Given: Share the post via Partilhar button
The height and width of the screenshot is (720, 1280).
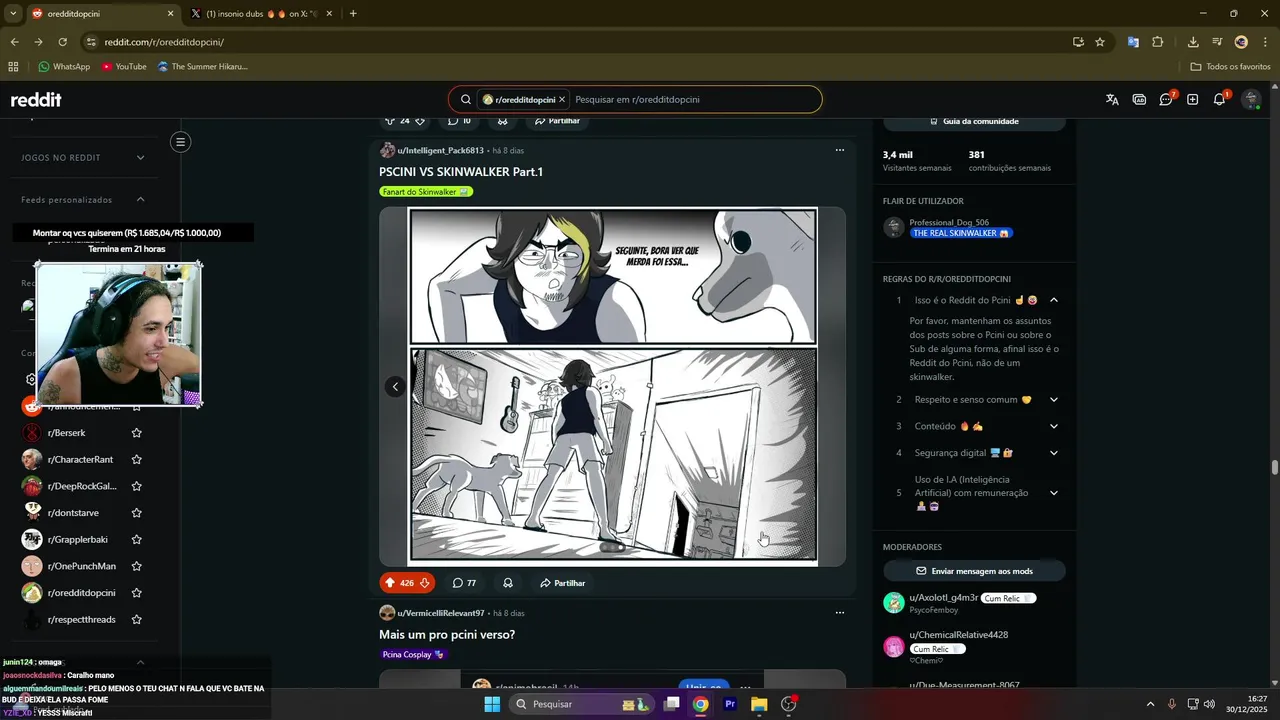Looking at the screenshot, I should (x=562, y=583).
